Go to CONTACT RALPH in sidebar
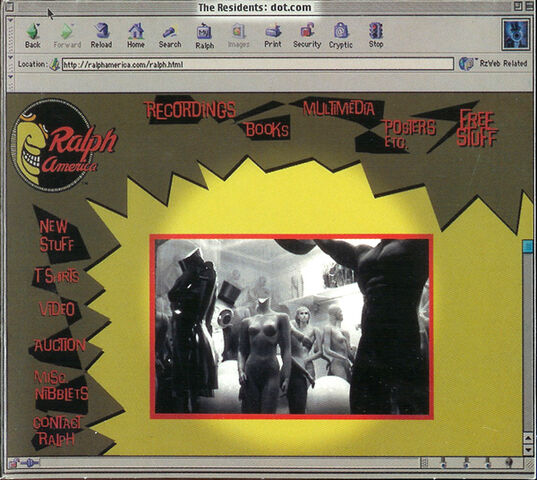The image size is (537, 480). click(x=57, y=431)
